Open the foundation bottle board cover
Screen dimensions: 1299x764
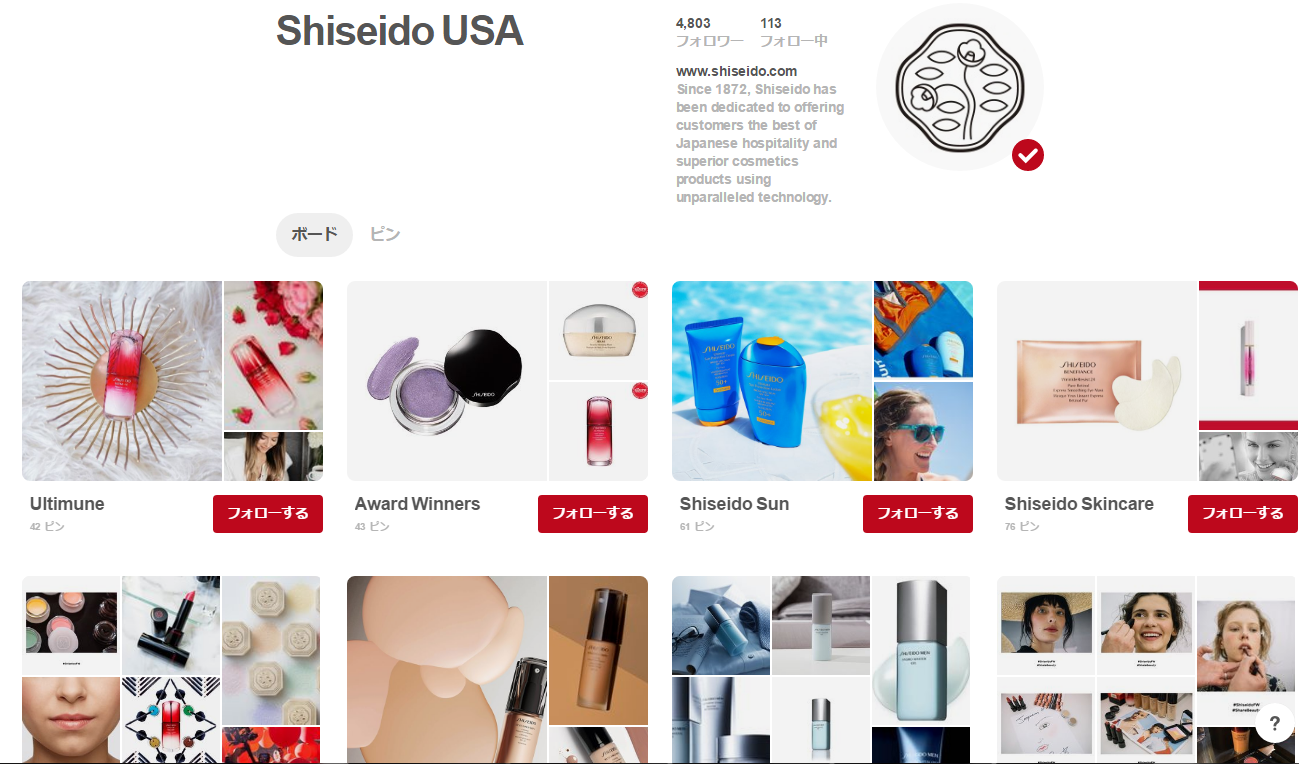click(447, 670)
